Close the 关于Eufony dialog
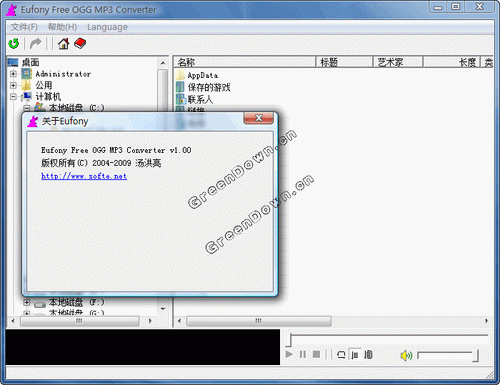This screenshot has width=500, height=385. coord(259,118)
